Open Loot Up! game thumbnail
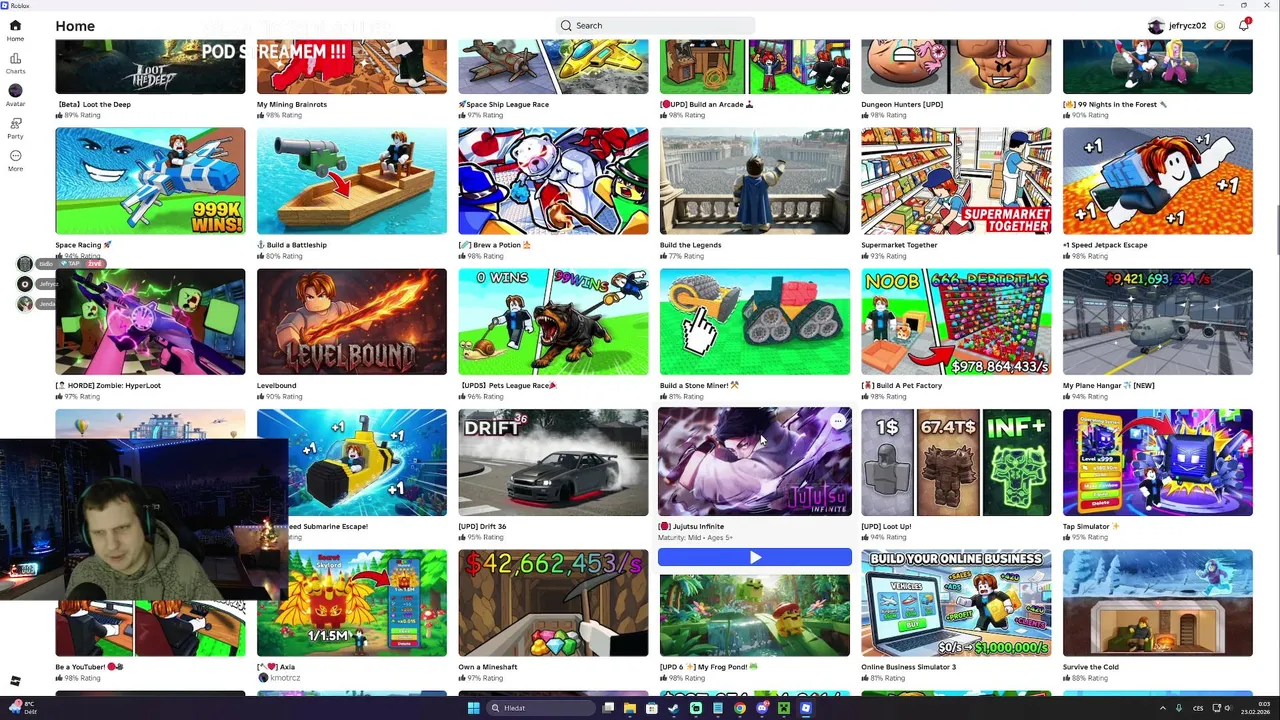This screenshot has width=1280, height=720. point(956,463)
